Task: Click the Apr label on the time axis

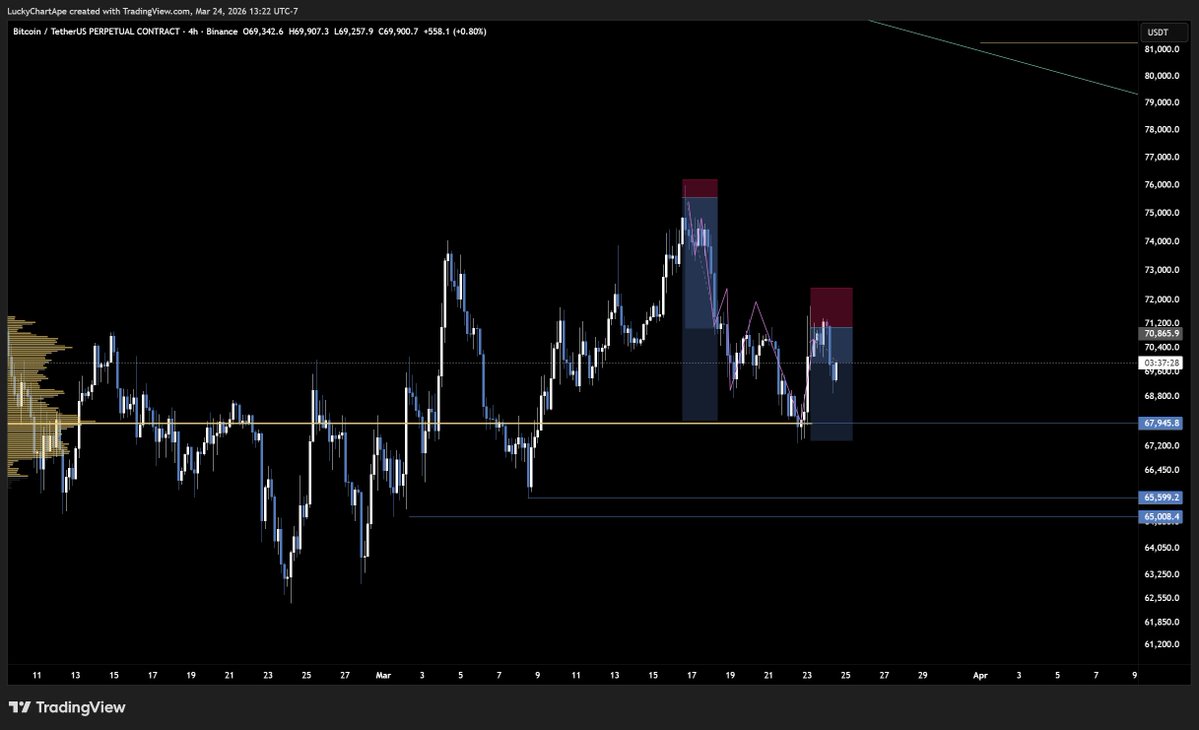Action: [x=980, y=675]
